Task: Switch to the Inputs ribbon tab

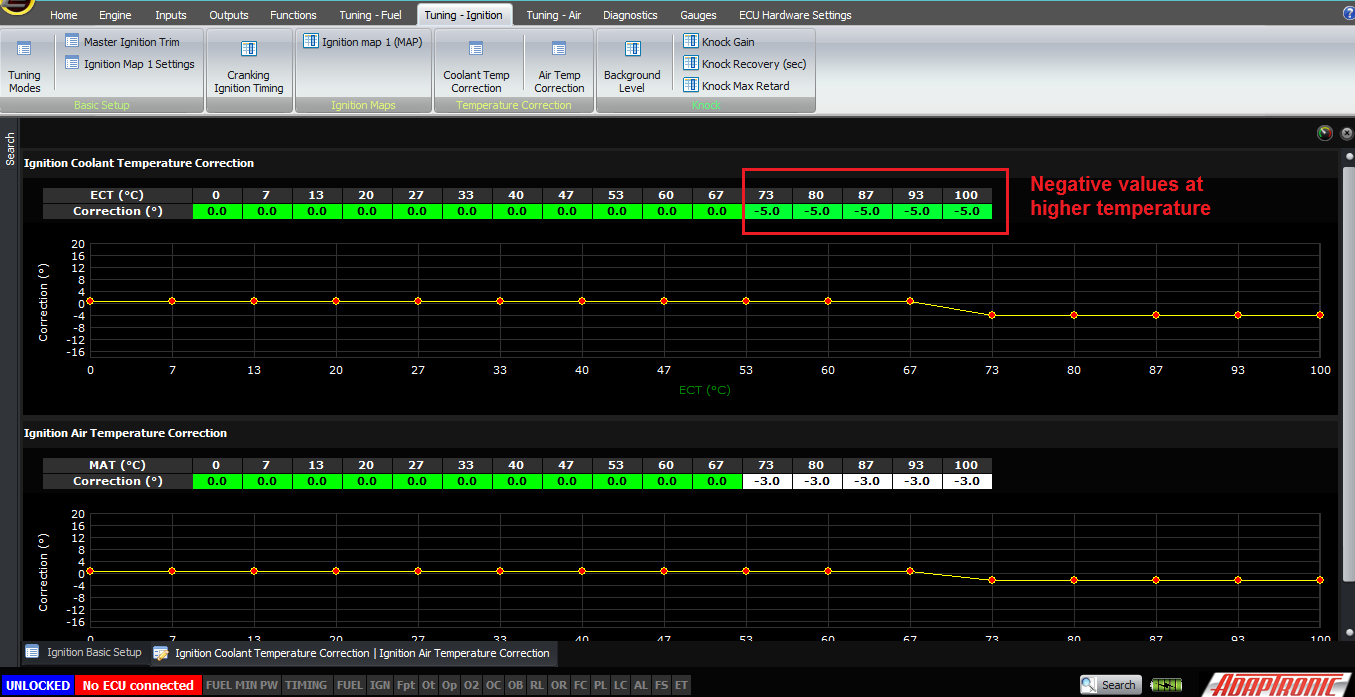Action: click(171, 15)
